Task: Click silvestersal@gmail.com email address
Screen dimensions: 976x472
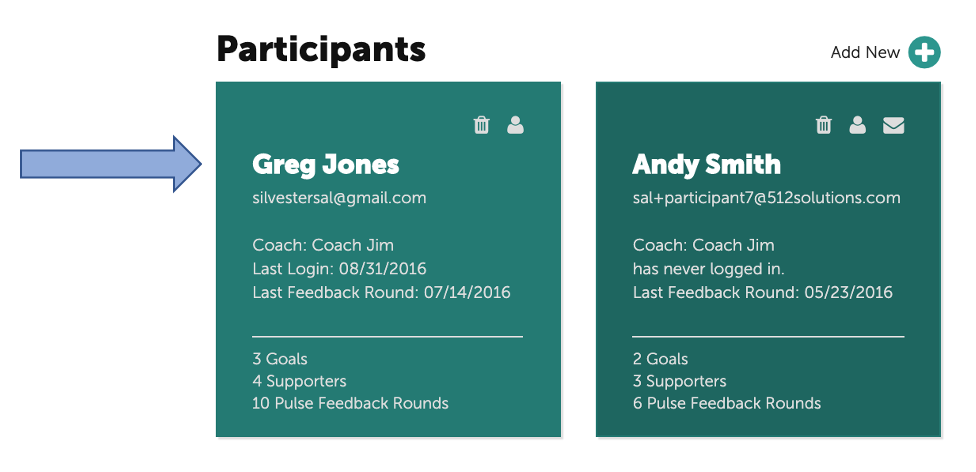Action: pos(339,198)
